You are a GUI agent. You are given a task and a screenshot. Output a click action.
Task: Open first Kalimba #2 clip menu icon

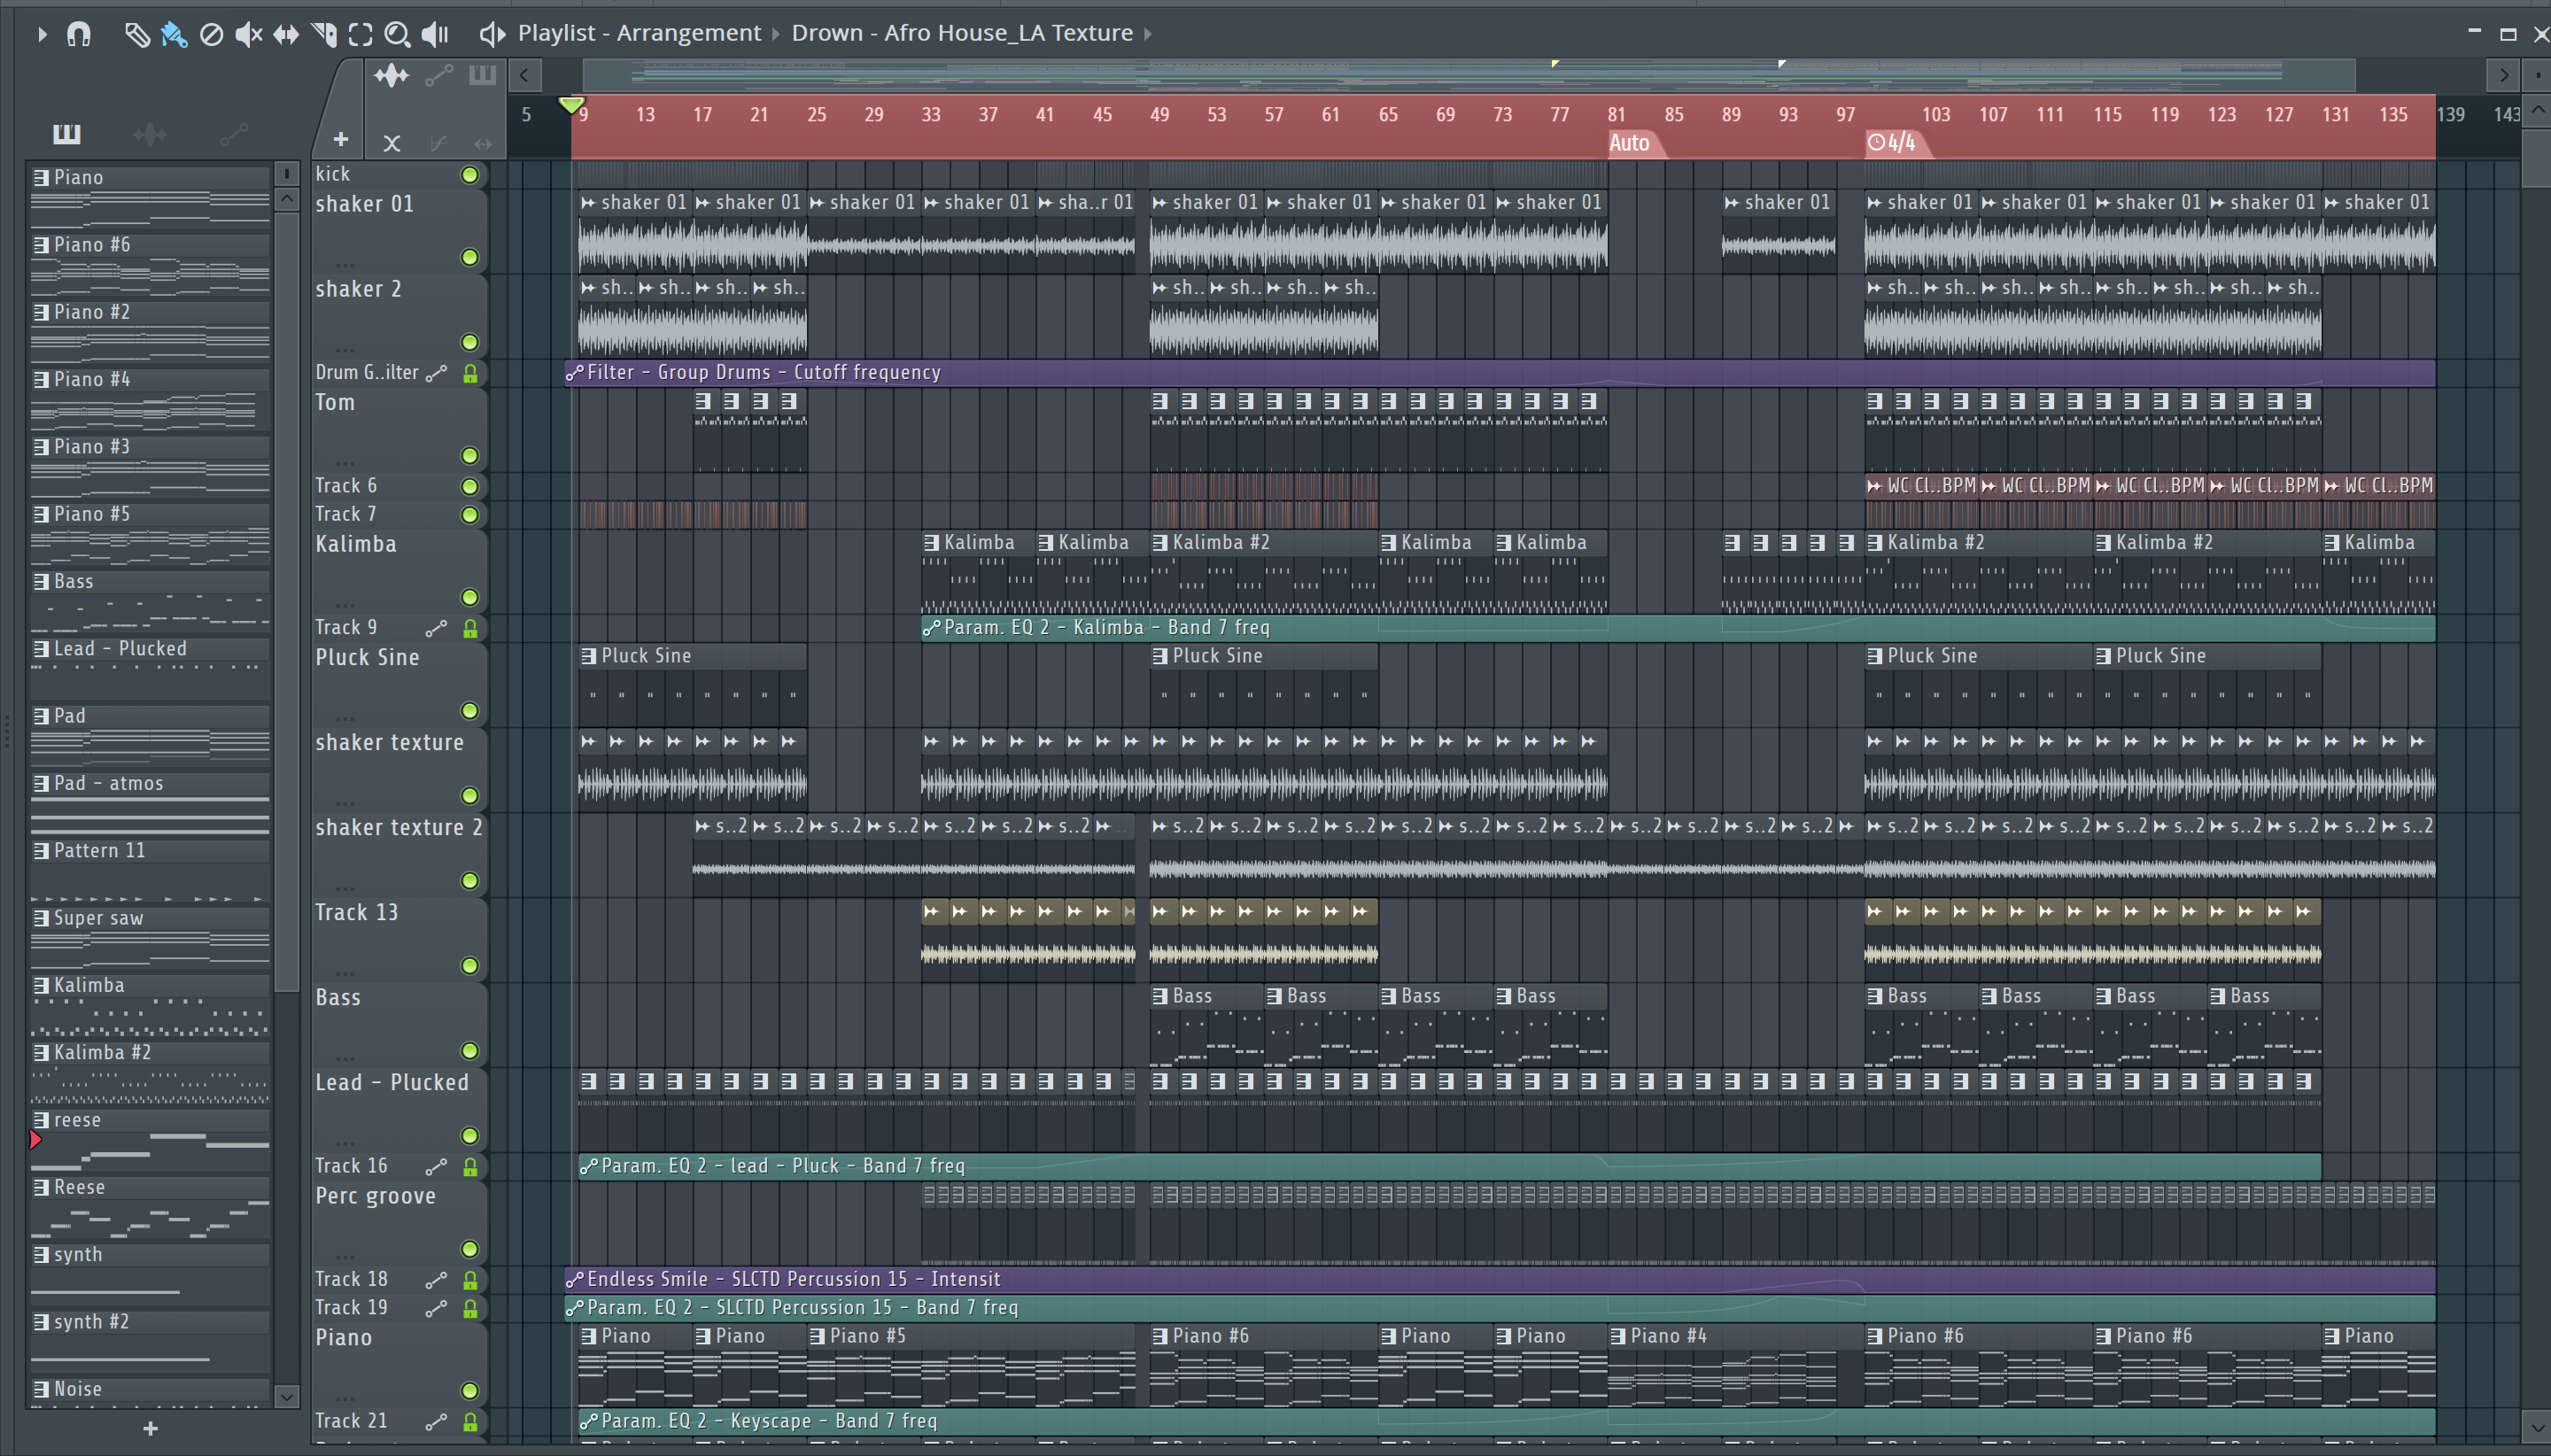(1160, 543)
